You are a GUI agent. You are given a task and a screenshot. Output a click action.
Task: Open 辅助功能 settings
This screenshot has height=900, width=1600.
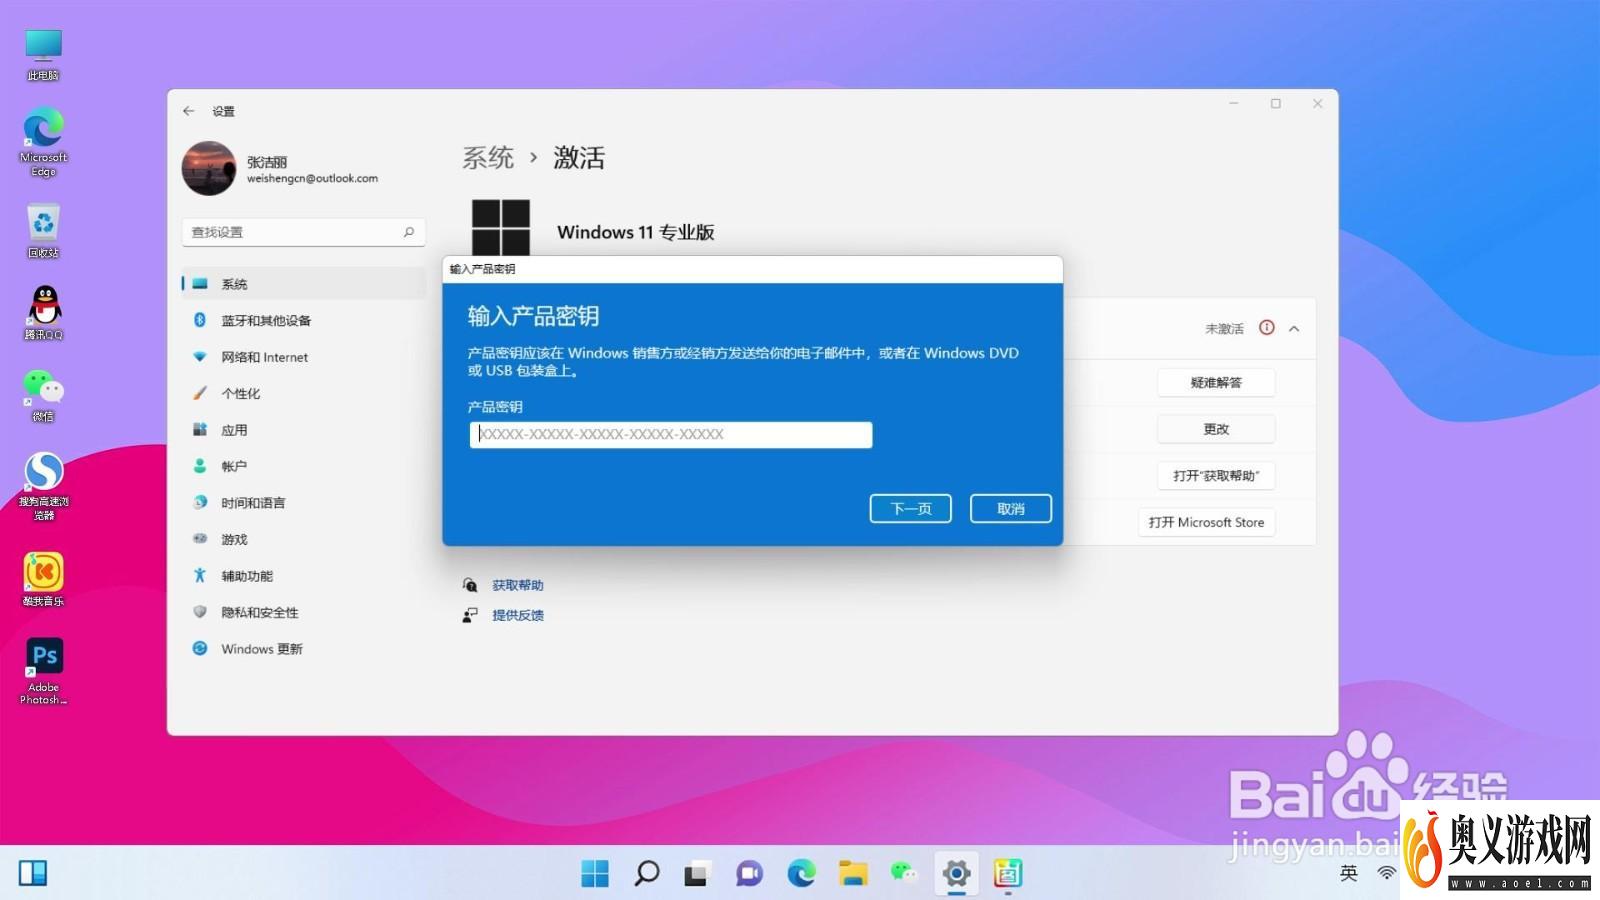pos(304,576)
